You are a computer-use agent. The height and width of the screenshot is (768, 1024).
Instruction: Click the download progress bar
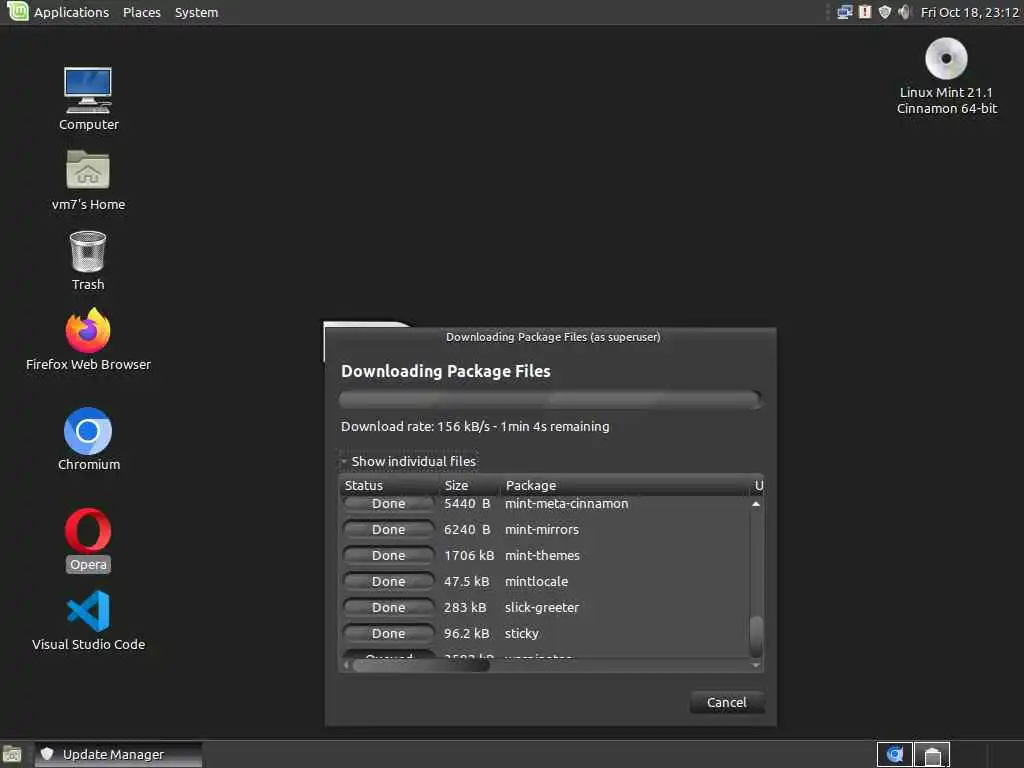point(550,399)
